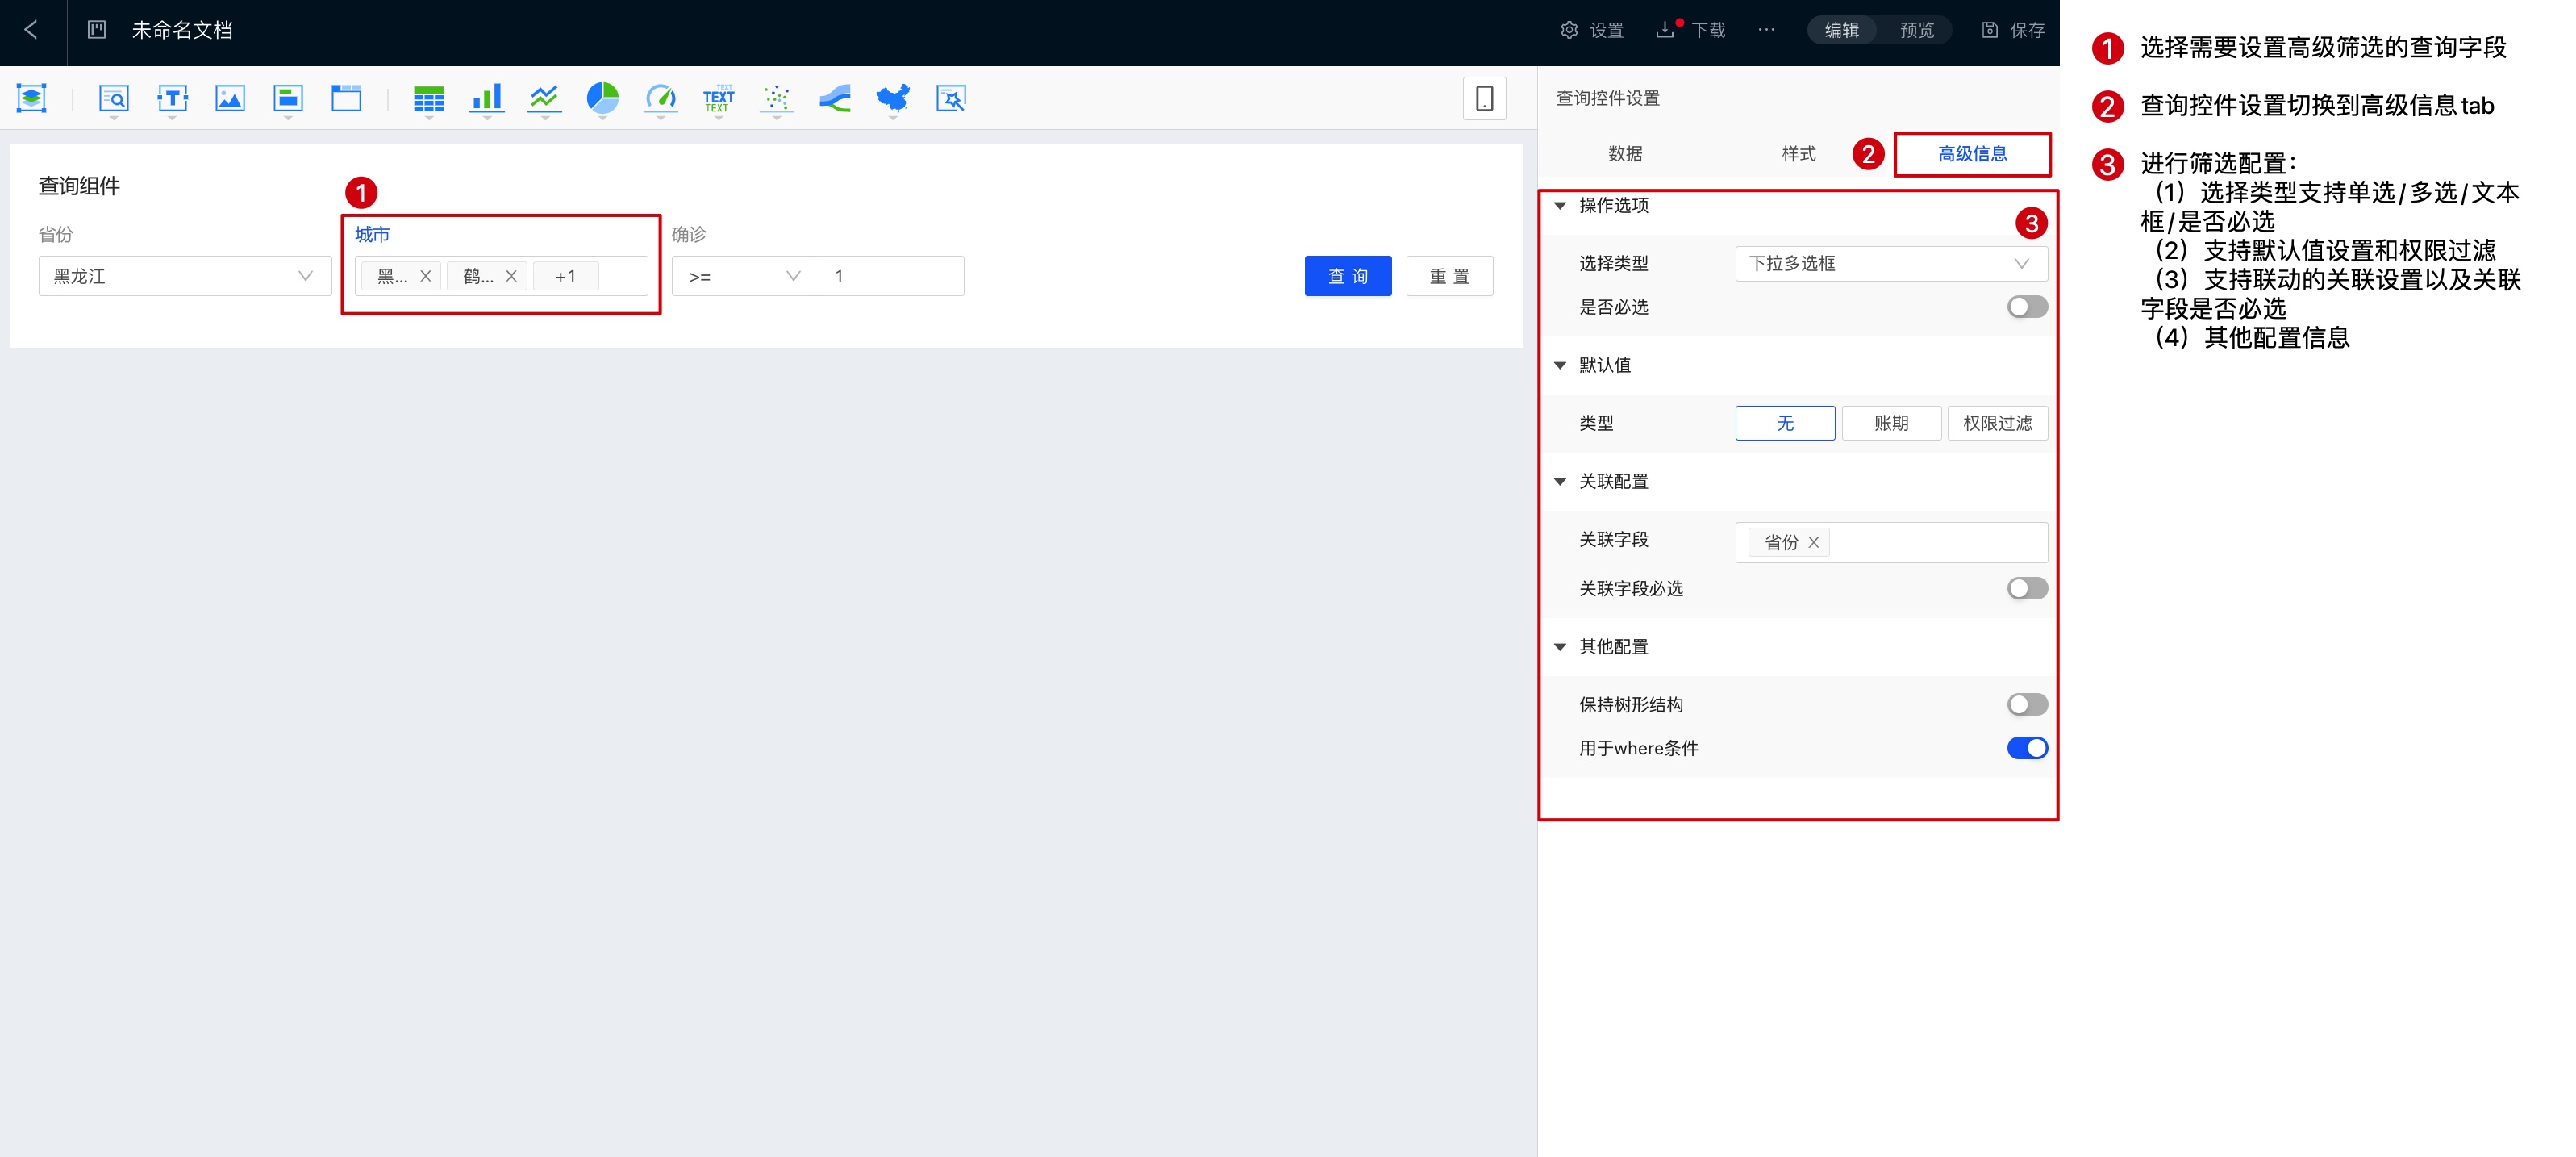This screenshot has width=2576, height=1157.
Task: Add a container panel component
Action: point(288,98)
